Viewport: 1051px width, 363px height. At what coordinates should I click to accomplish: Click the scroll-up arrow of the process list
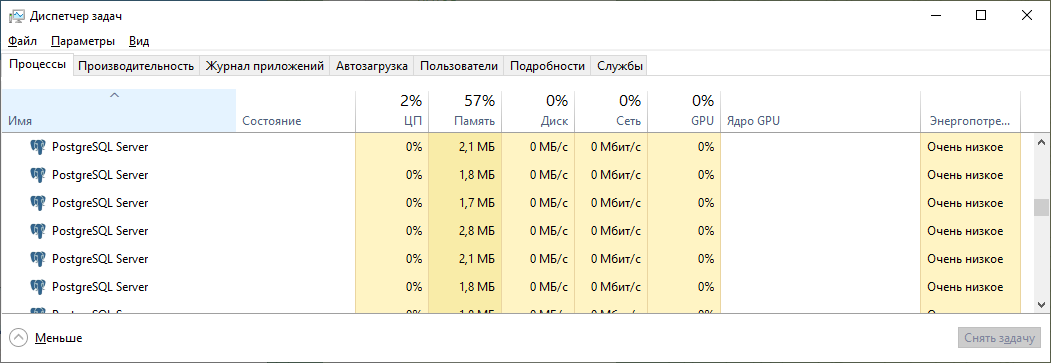pyautogui.click(x=1041, y=142)
